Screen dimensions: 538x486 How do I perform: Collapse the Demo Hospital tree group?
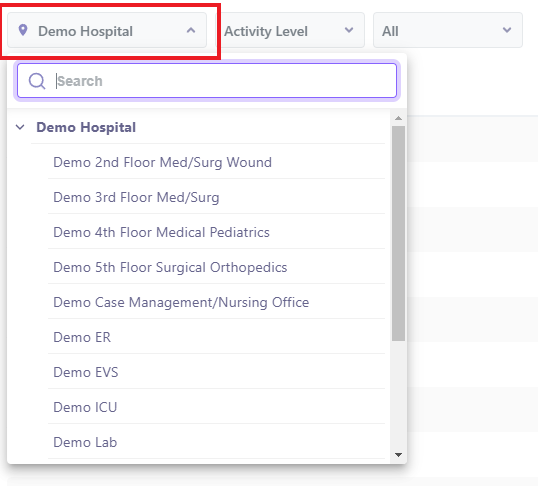(x=20, y=127)
